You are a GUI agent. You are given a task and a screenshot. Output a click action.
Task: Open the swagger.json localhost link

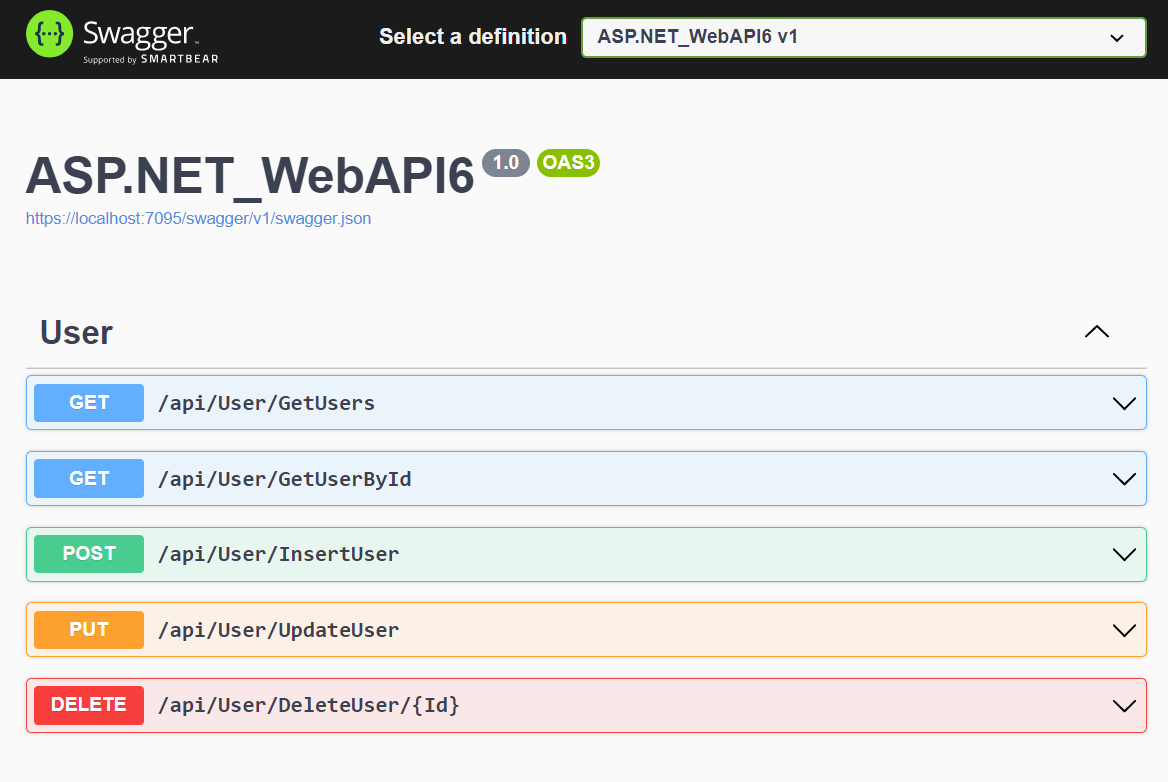click(x=198, y=218)
